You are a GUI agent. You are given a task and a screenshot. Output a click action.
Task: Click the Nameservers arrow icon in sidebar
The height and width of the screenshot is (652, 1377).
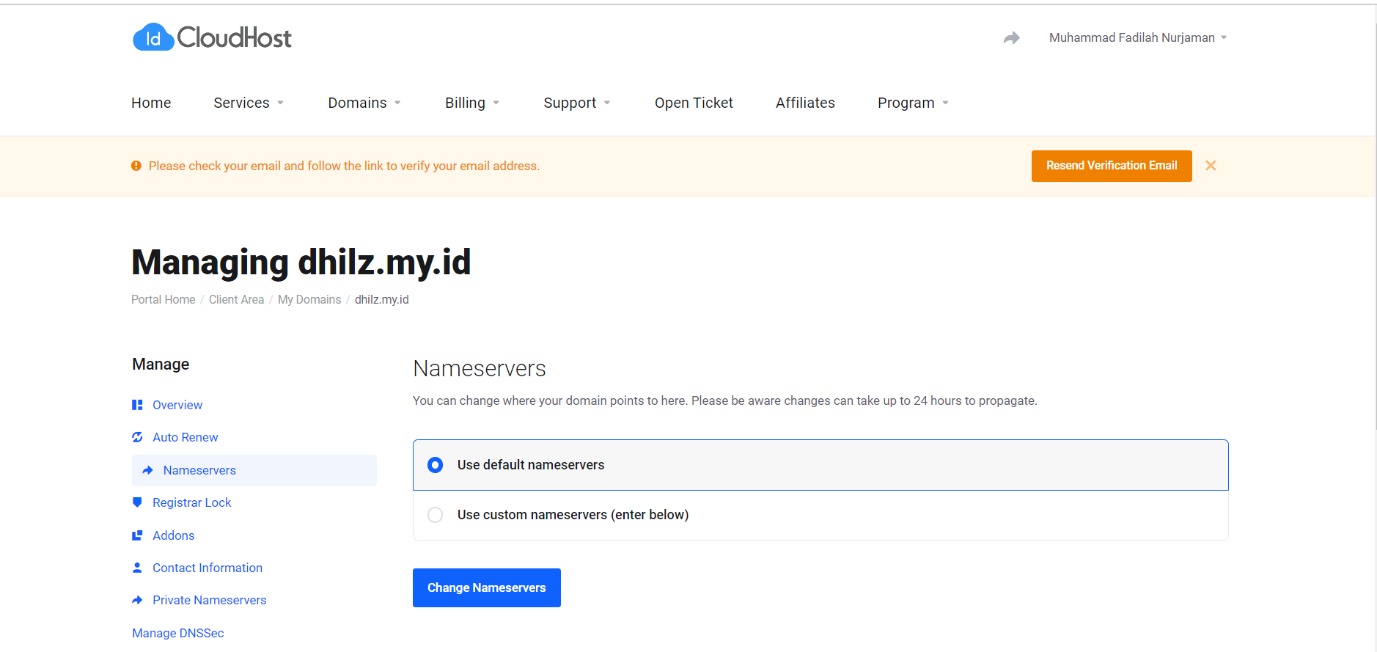point(148,470)
